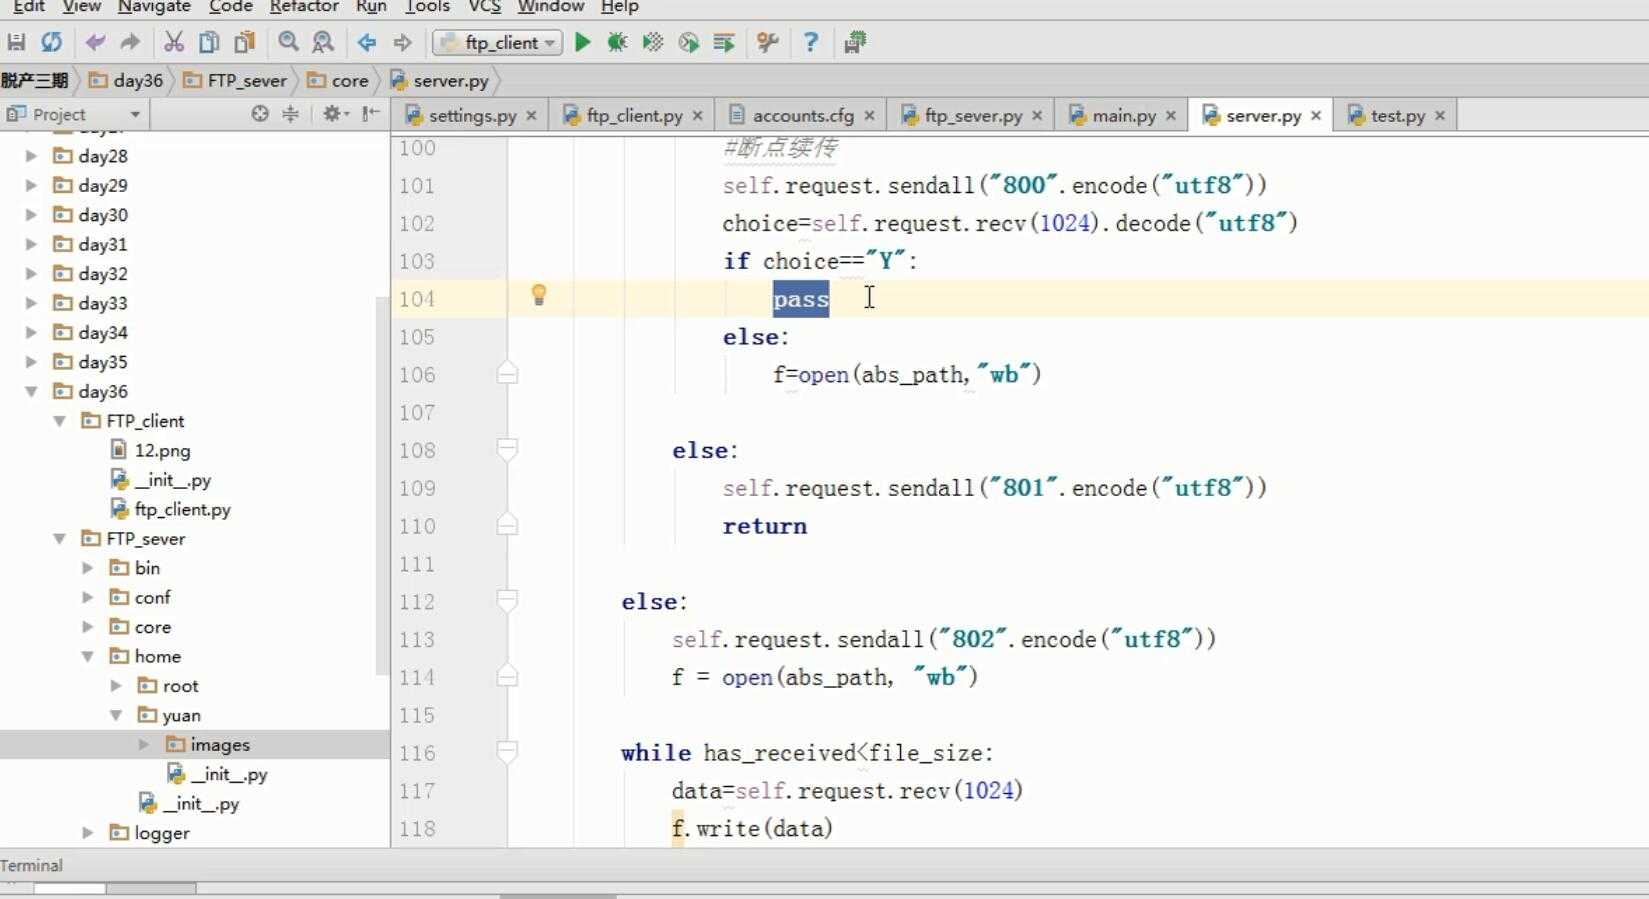Click the lightbulb intention icon on line 104
This screenshot has width=1649, height=899.
click(x=539, y=294)
